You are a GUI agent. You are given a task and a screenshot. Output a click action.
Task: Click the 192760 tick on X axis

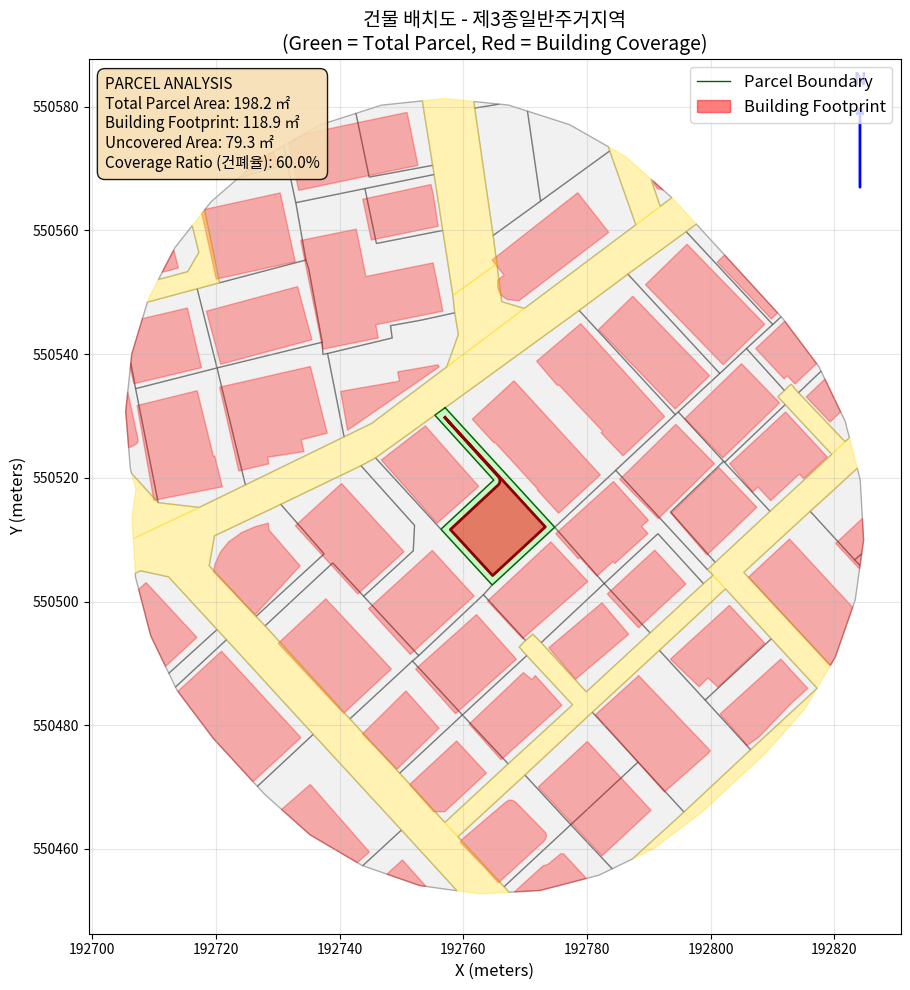tap(464, 944)
